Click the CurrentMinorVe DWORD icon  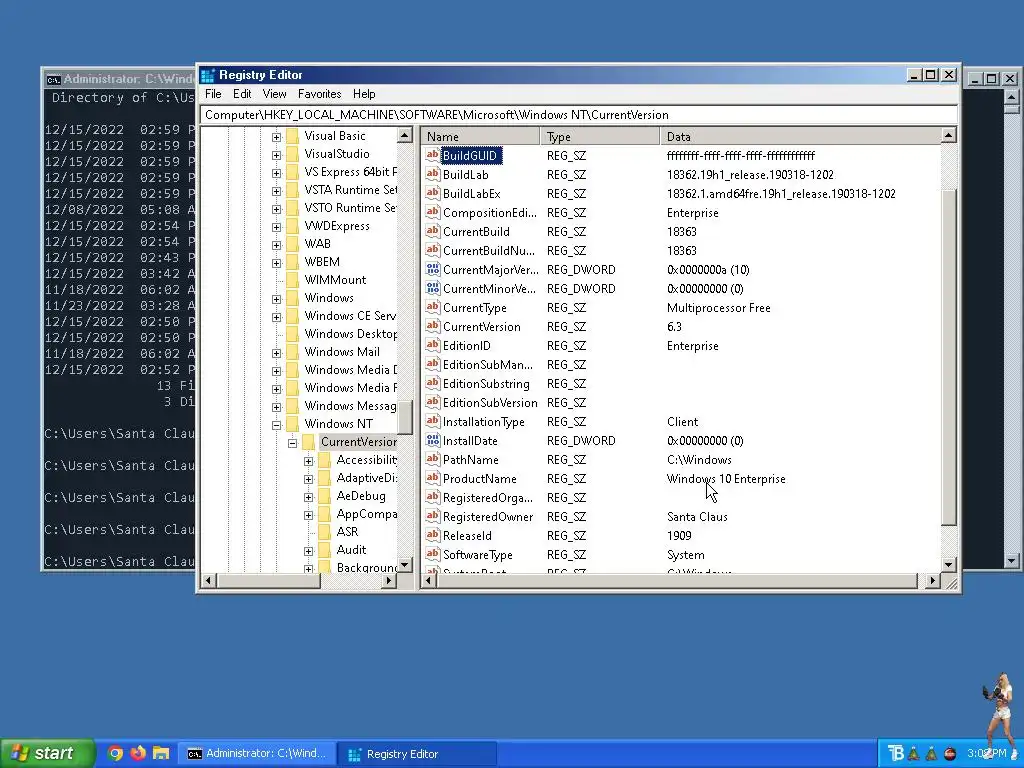coord(432,288)
